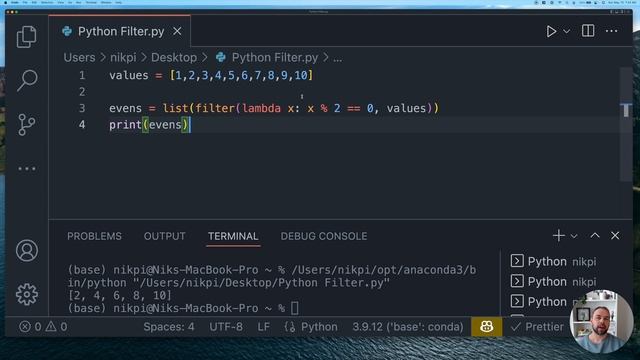
Task: Switch to the OUTPUT panel tab
Action: (164, 236)
